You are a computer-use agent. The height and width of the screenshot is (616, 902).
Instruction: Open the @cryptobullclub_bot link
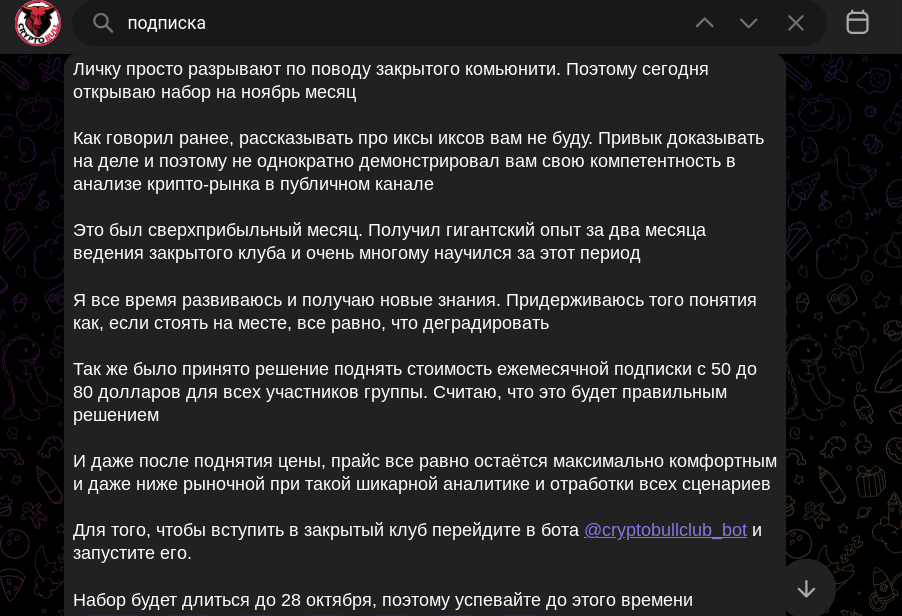pyautogui.click(x=665, y=530)
